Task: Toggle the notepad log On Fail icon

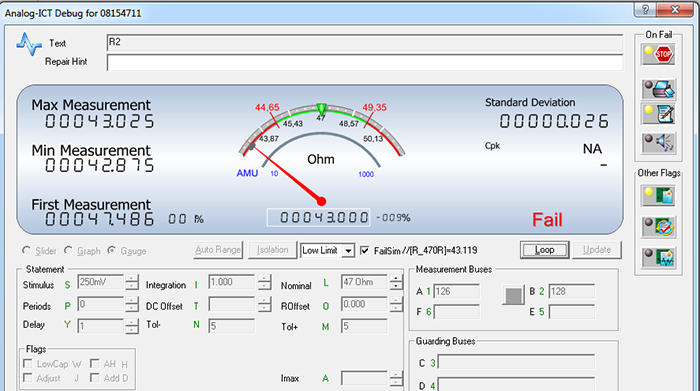Action: point(658,114)
